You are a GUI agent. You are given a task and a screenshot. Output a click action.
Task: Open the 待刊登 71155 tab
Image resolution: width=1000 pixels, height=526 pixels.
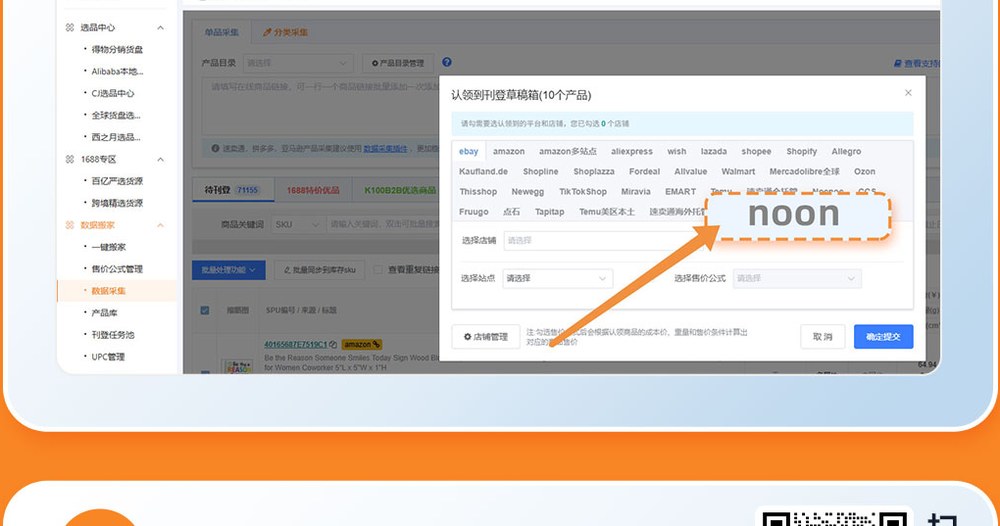point(233,190)
